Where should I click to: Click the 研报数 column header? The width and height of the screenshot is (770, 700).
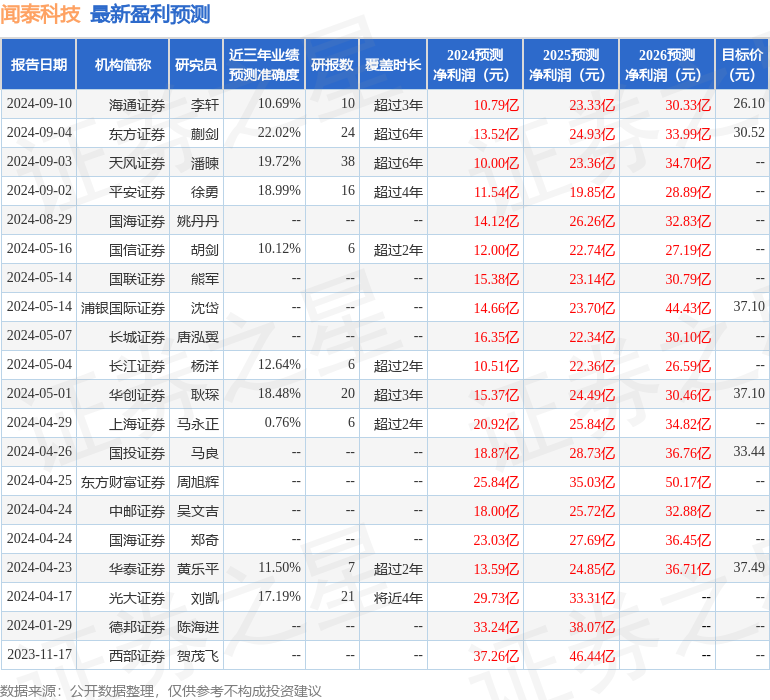coord(332,64)
